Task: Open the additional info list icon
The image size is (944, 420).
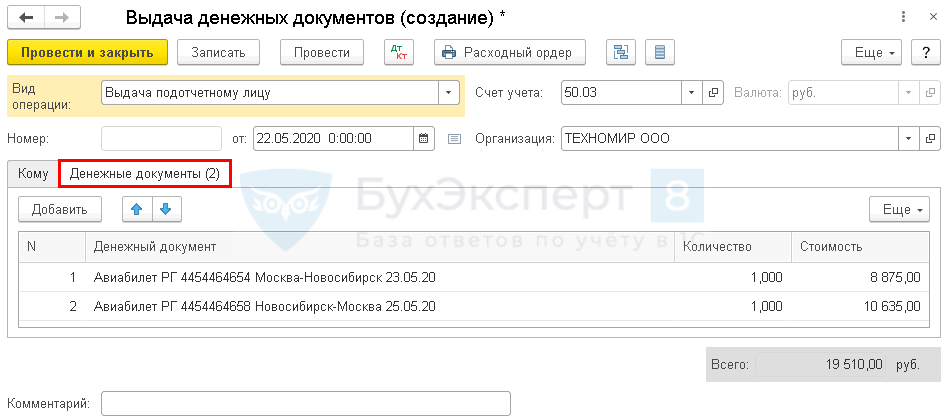Action: point(659,52)
